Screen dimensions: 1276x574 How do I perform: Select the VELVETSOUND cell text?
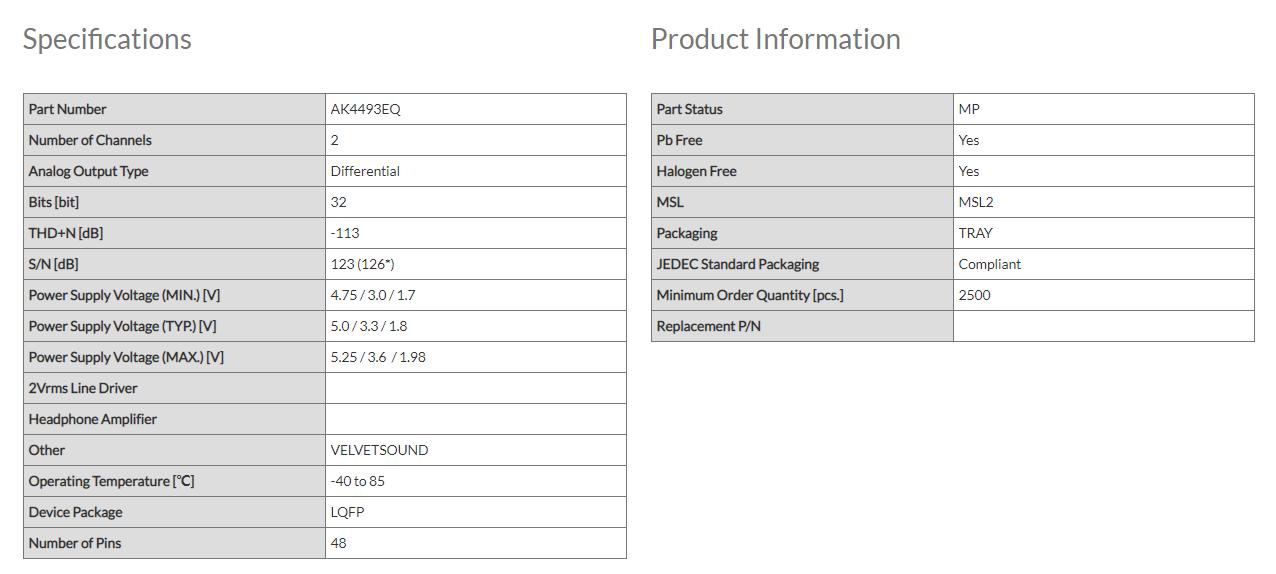pos(379,450)
